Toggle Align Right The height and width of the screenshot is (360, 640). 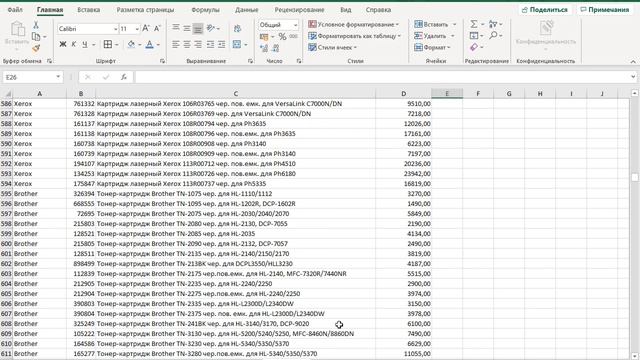(x=198, y=44)
